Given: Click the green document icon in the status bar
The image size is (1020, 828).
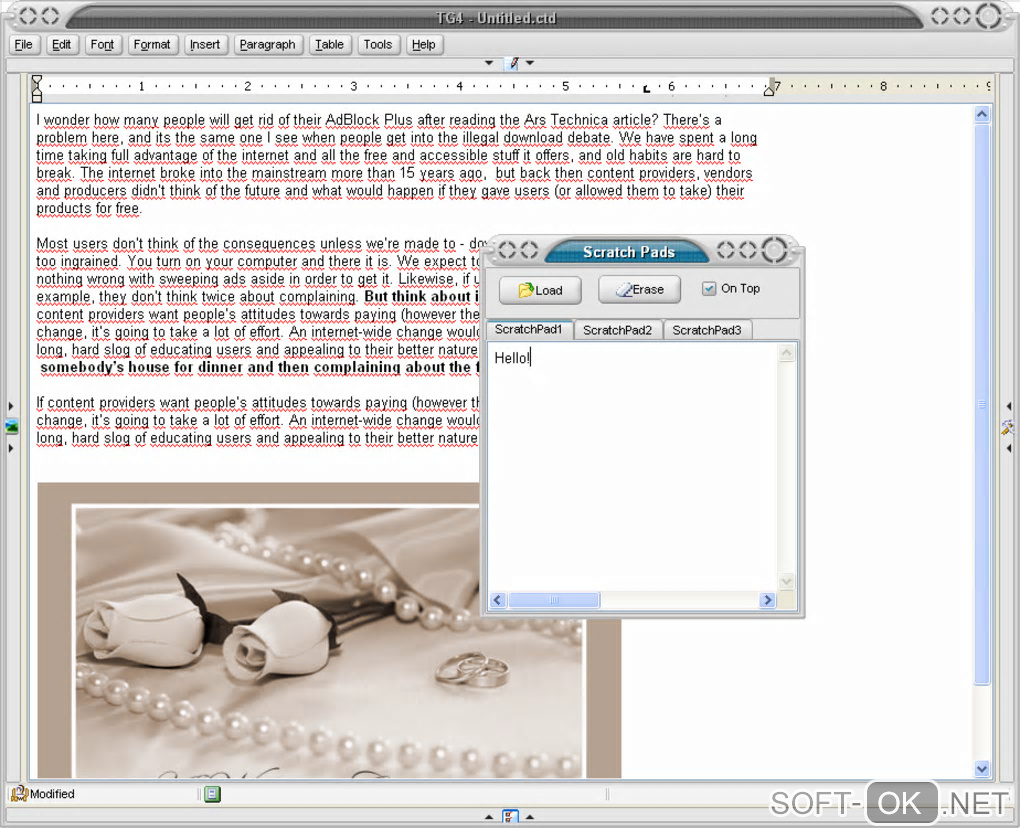Looking at the screenshot, I should 212,794.
